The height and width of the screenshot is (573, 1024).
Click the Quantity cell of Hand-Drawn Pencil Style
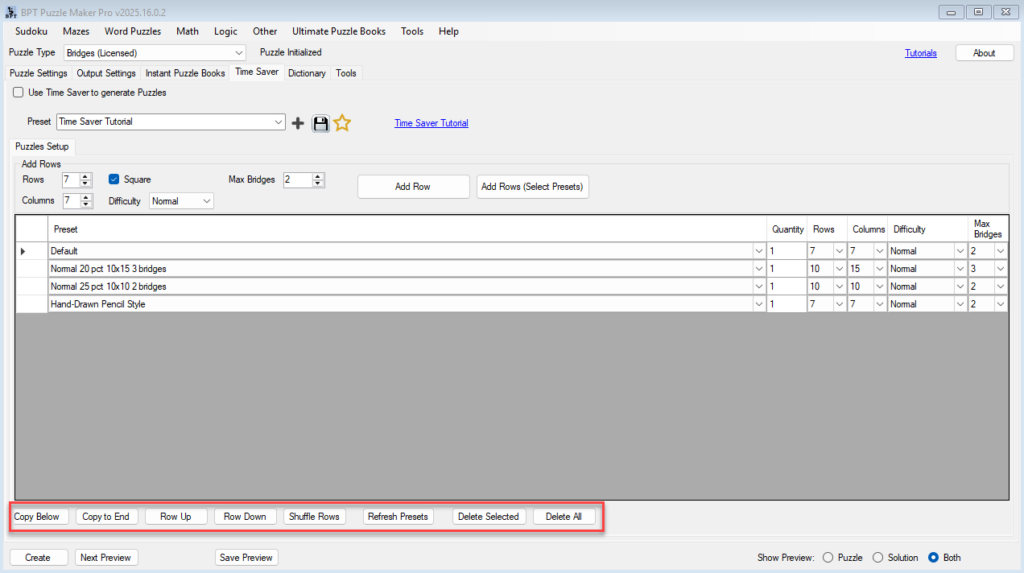coord(786,304)
